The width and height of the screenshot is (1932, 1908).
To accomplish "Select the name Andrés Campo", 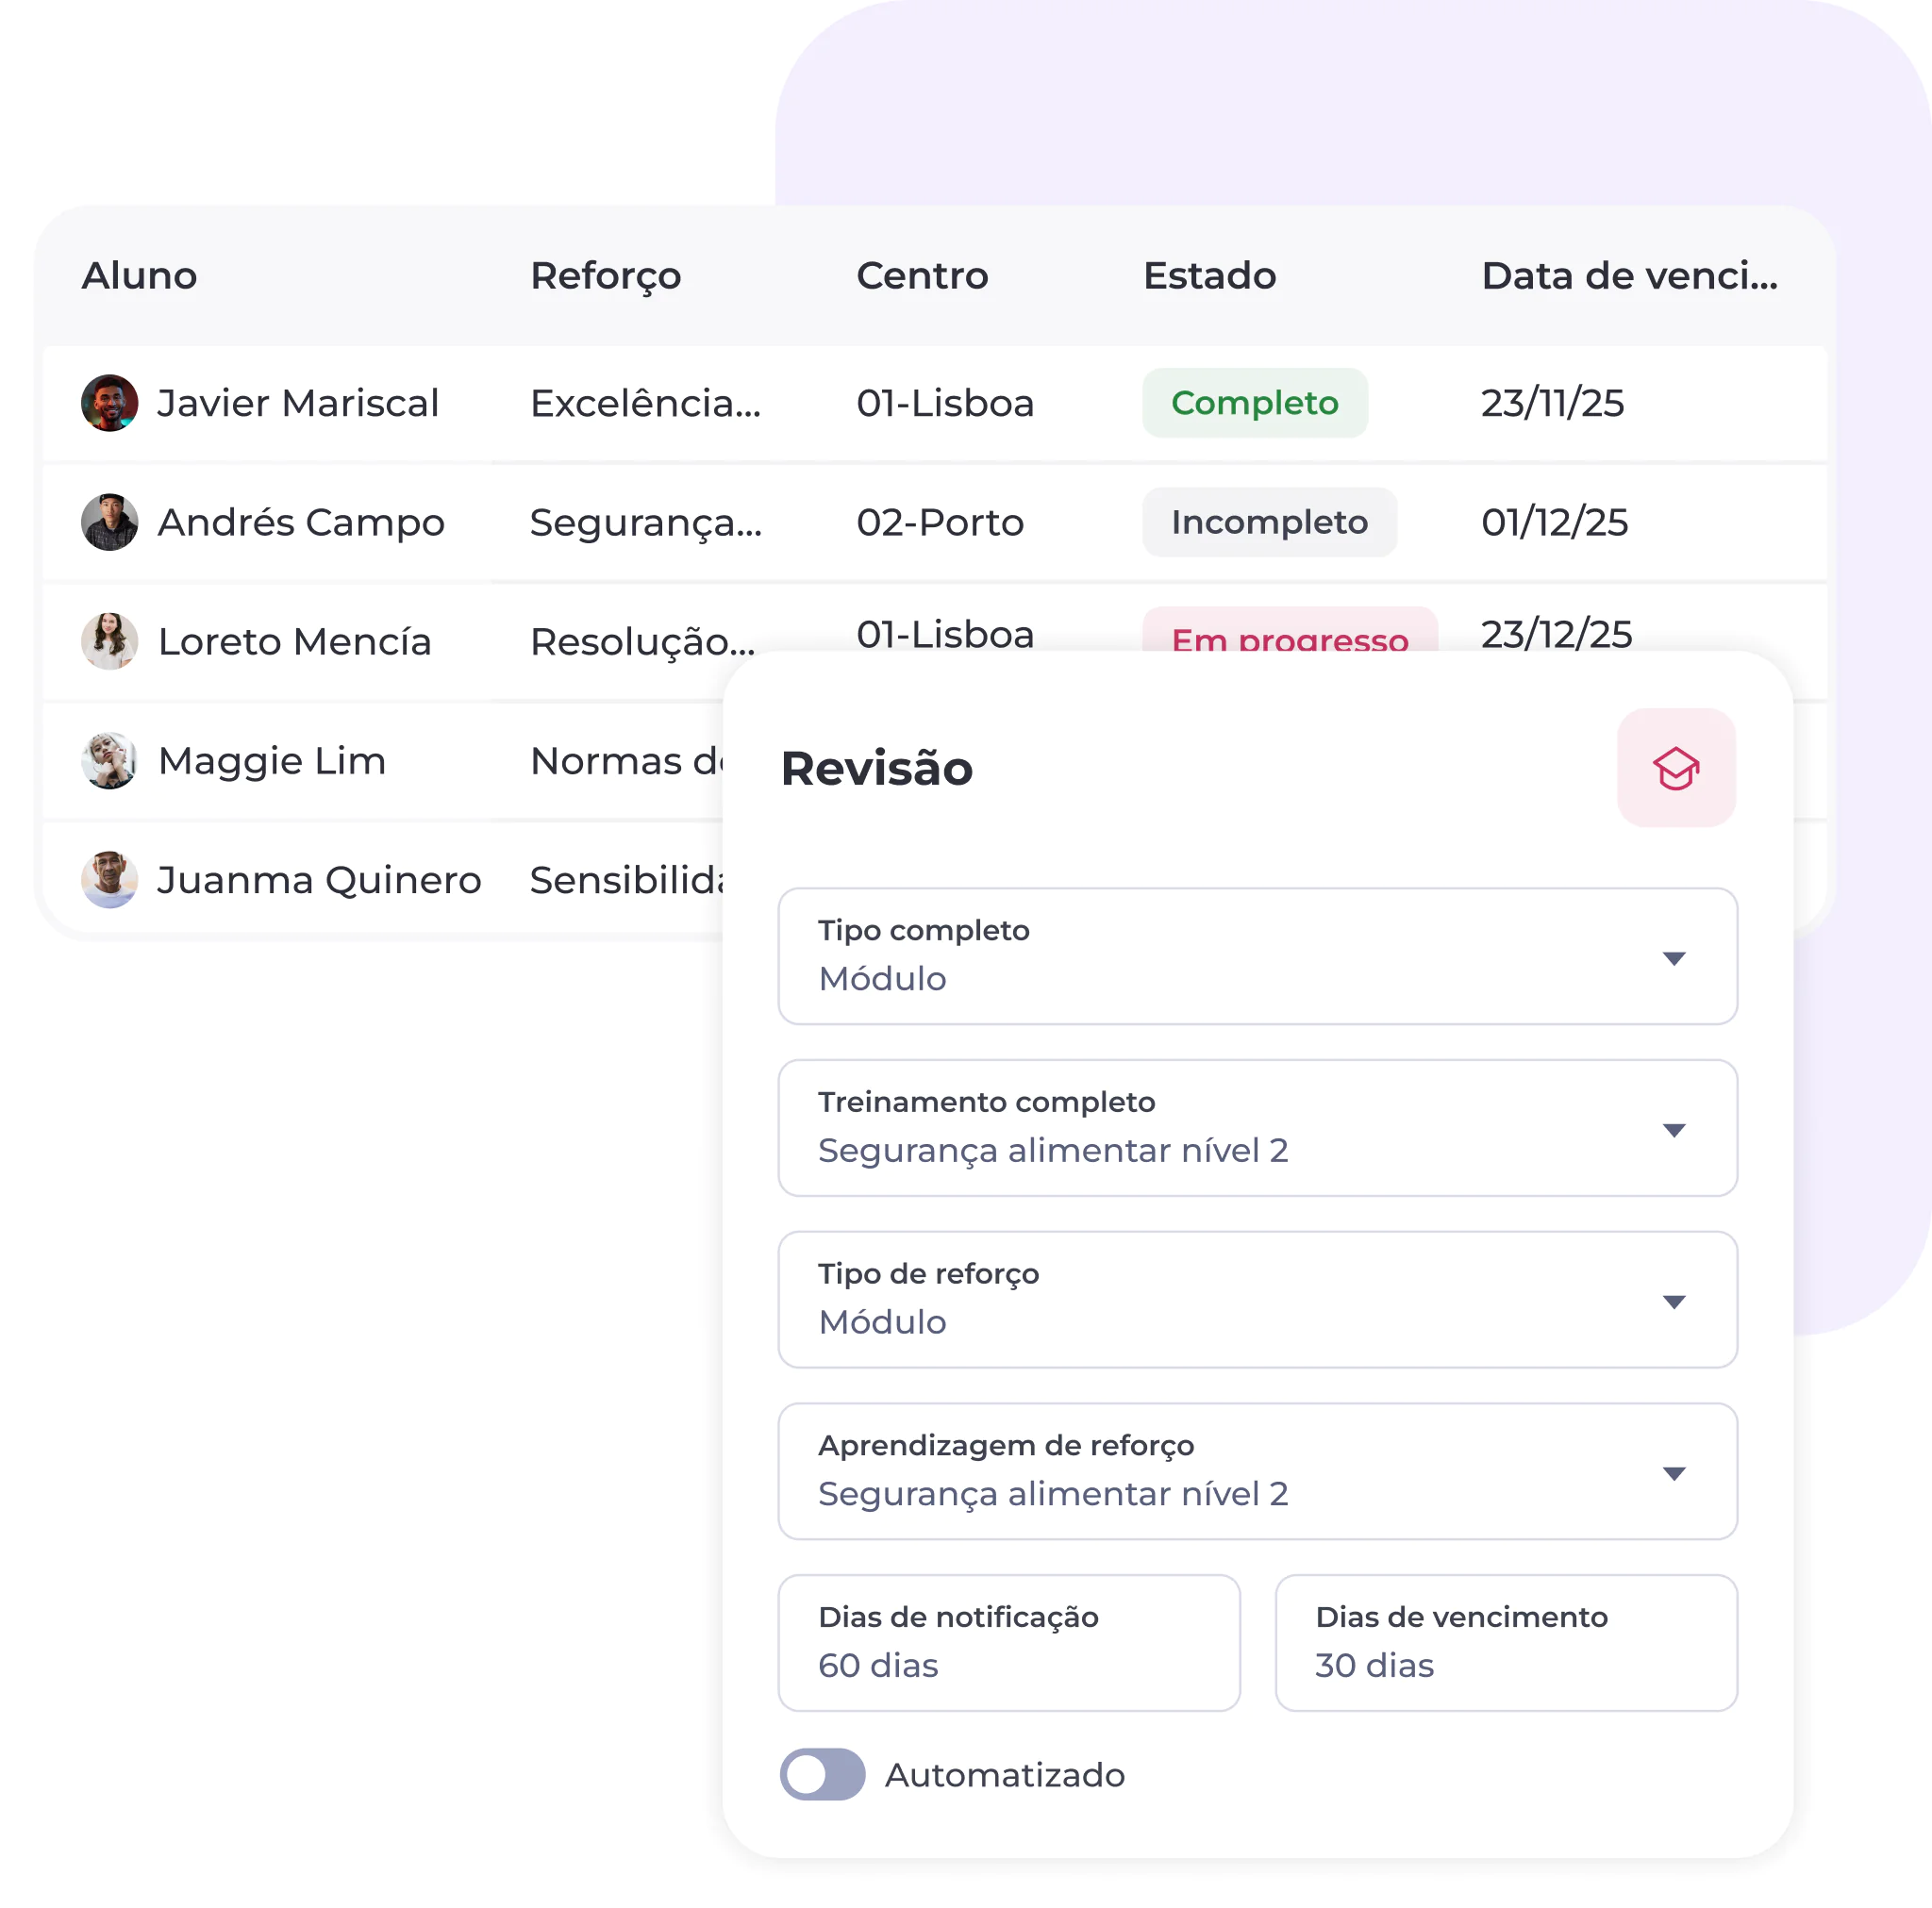I will tap(301, 522).
